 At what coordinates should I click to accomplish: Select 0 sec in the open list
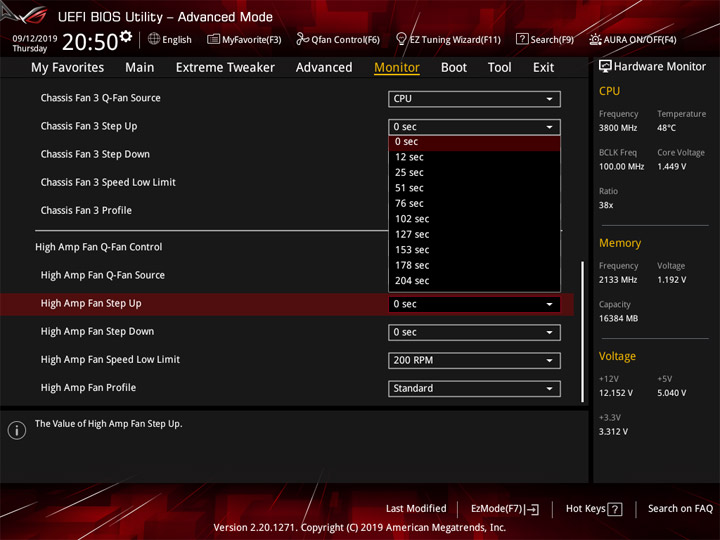(x=474, y=142)
